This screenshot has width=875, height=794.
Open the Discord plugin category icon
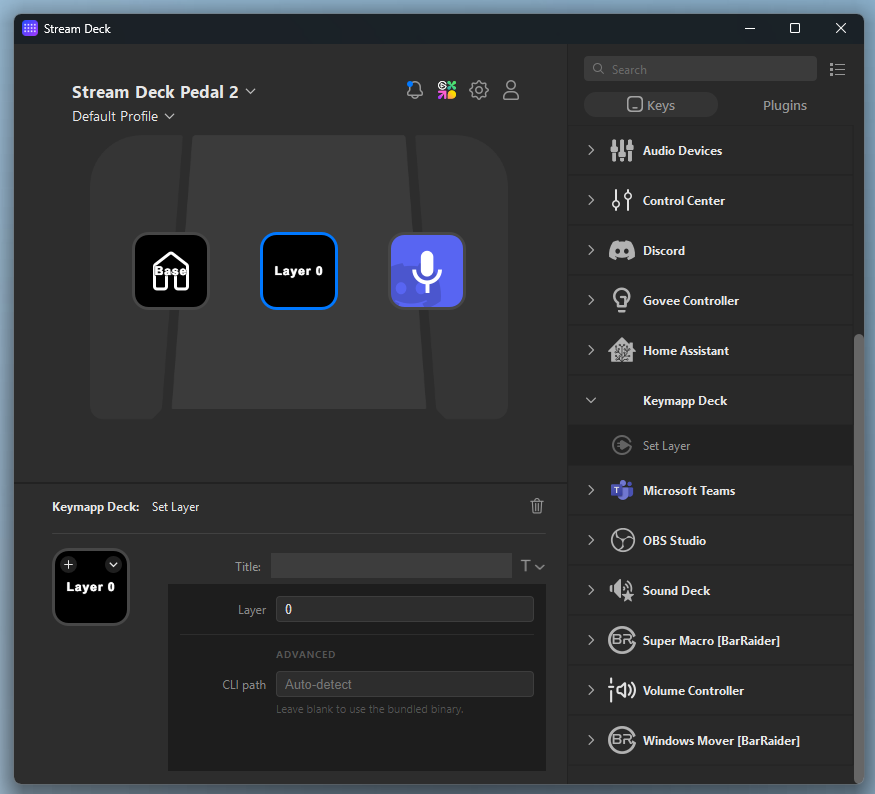pos(621,250)
